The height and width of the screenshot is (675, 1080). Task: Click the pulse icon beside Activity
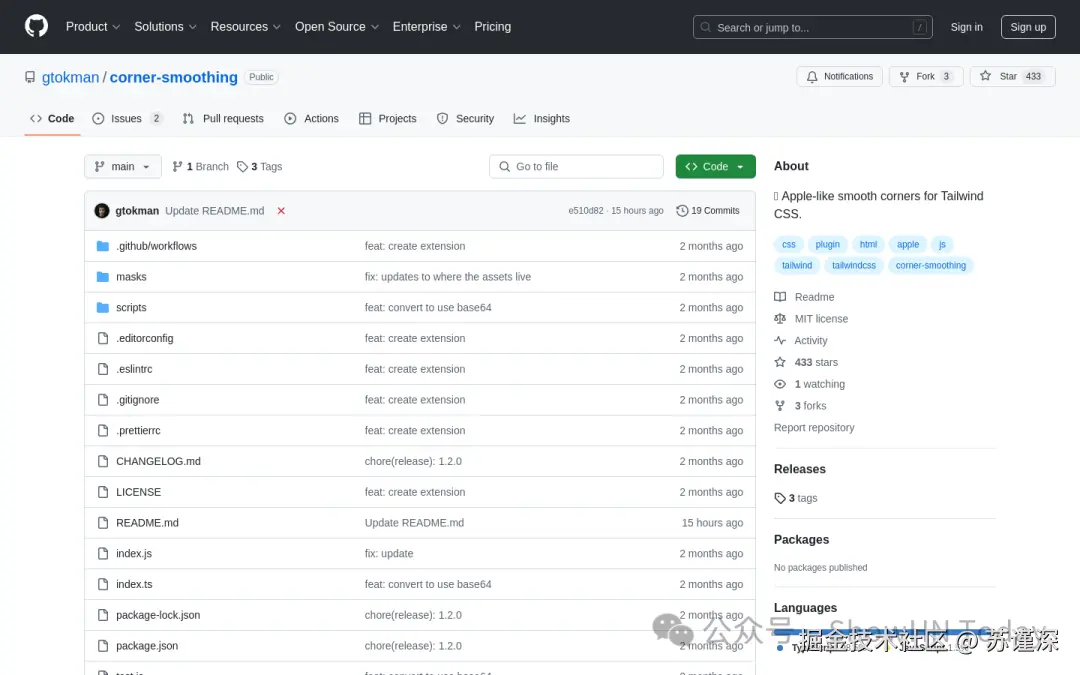(x=780, y=340)
